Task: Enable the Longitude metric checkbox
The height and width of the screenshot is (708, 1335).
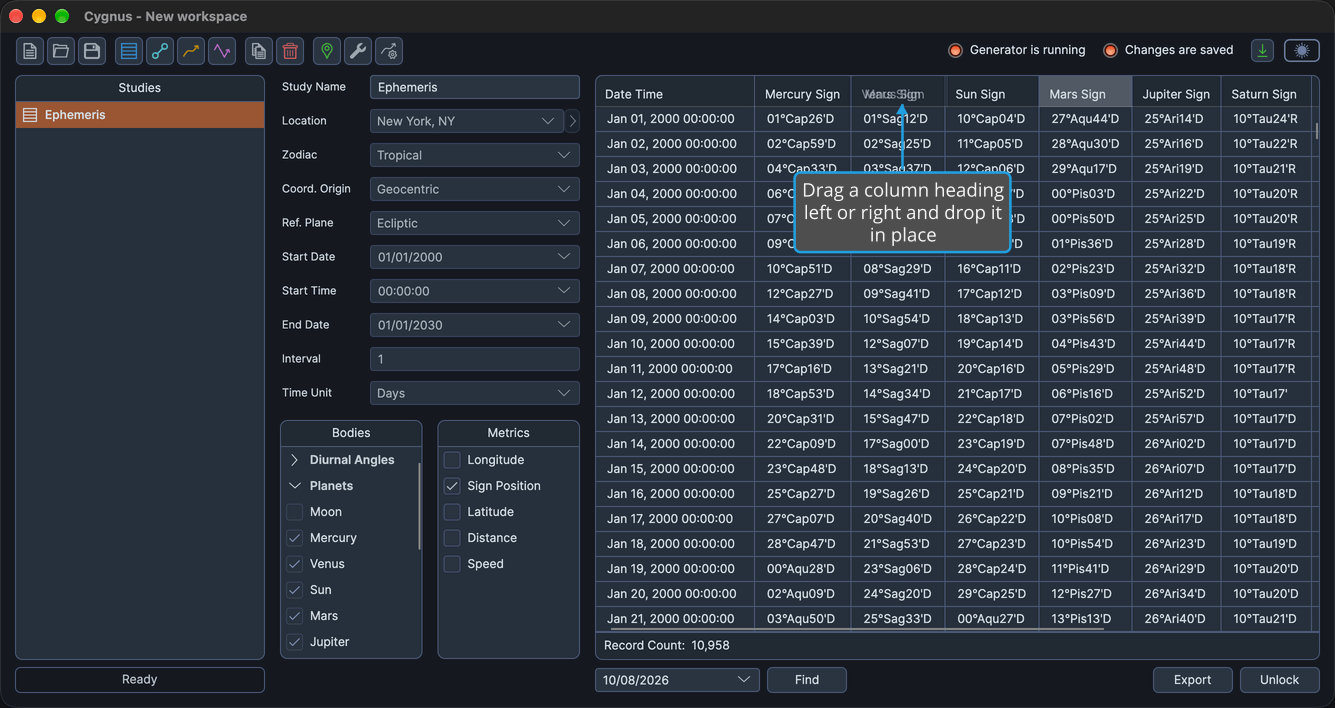Action: 452,460
